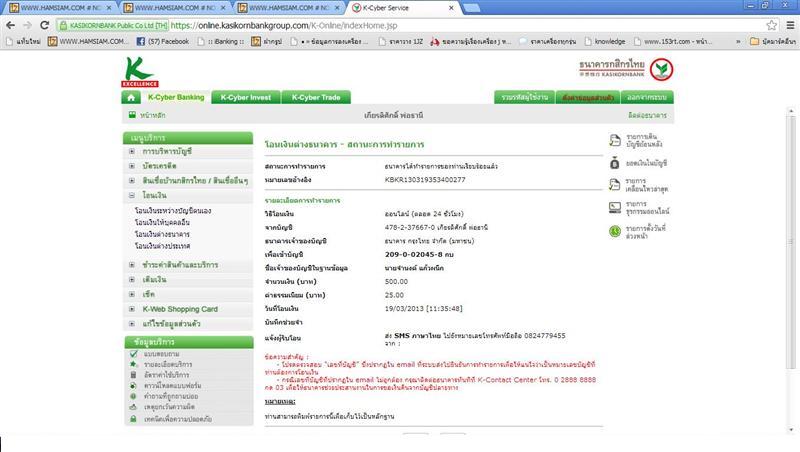Click the star รายละเอียดบริการ icon

133,364
